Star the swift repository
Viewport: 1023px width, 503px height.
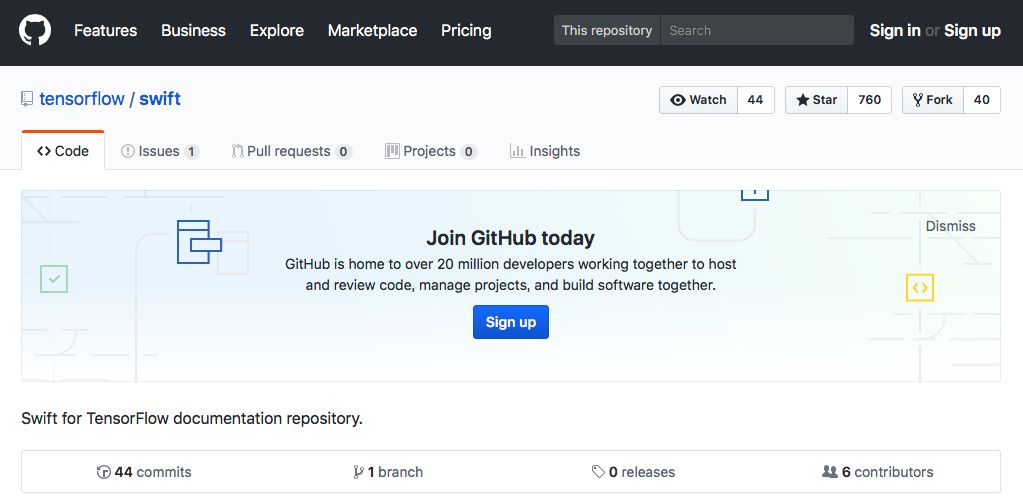tap(816, 100)
